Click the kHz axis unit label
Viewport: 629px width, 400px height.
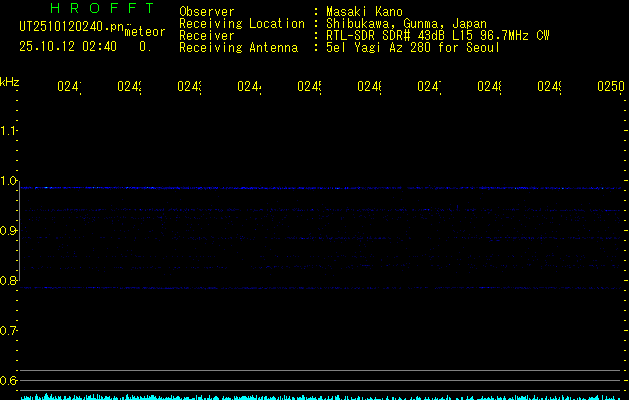[10, 80]
